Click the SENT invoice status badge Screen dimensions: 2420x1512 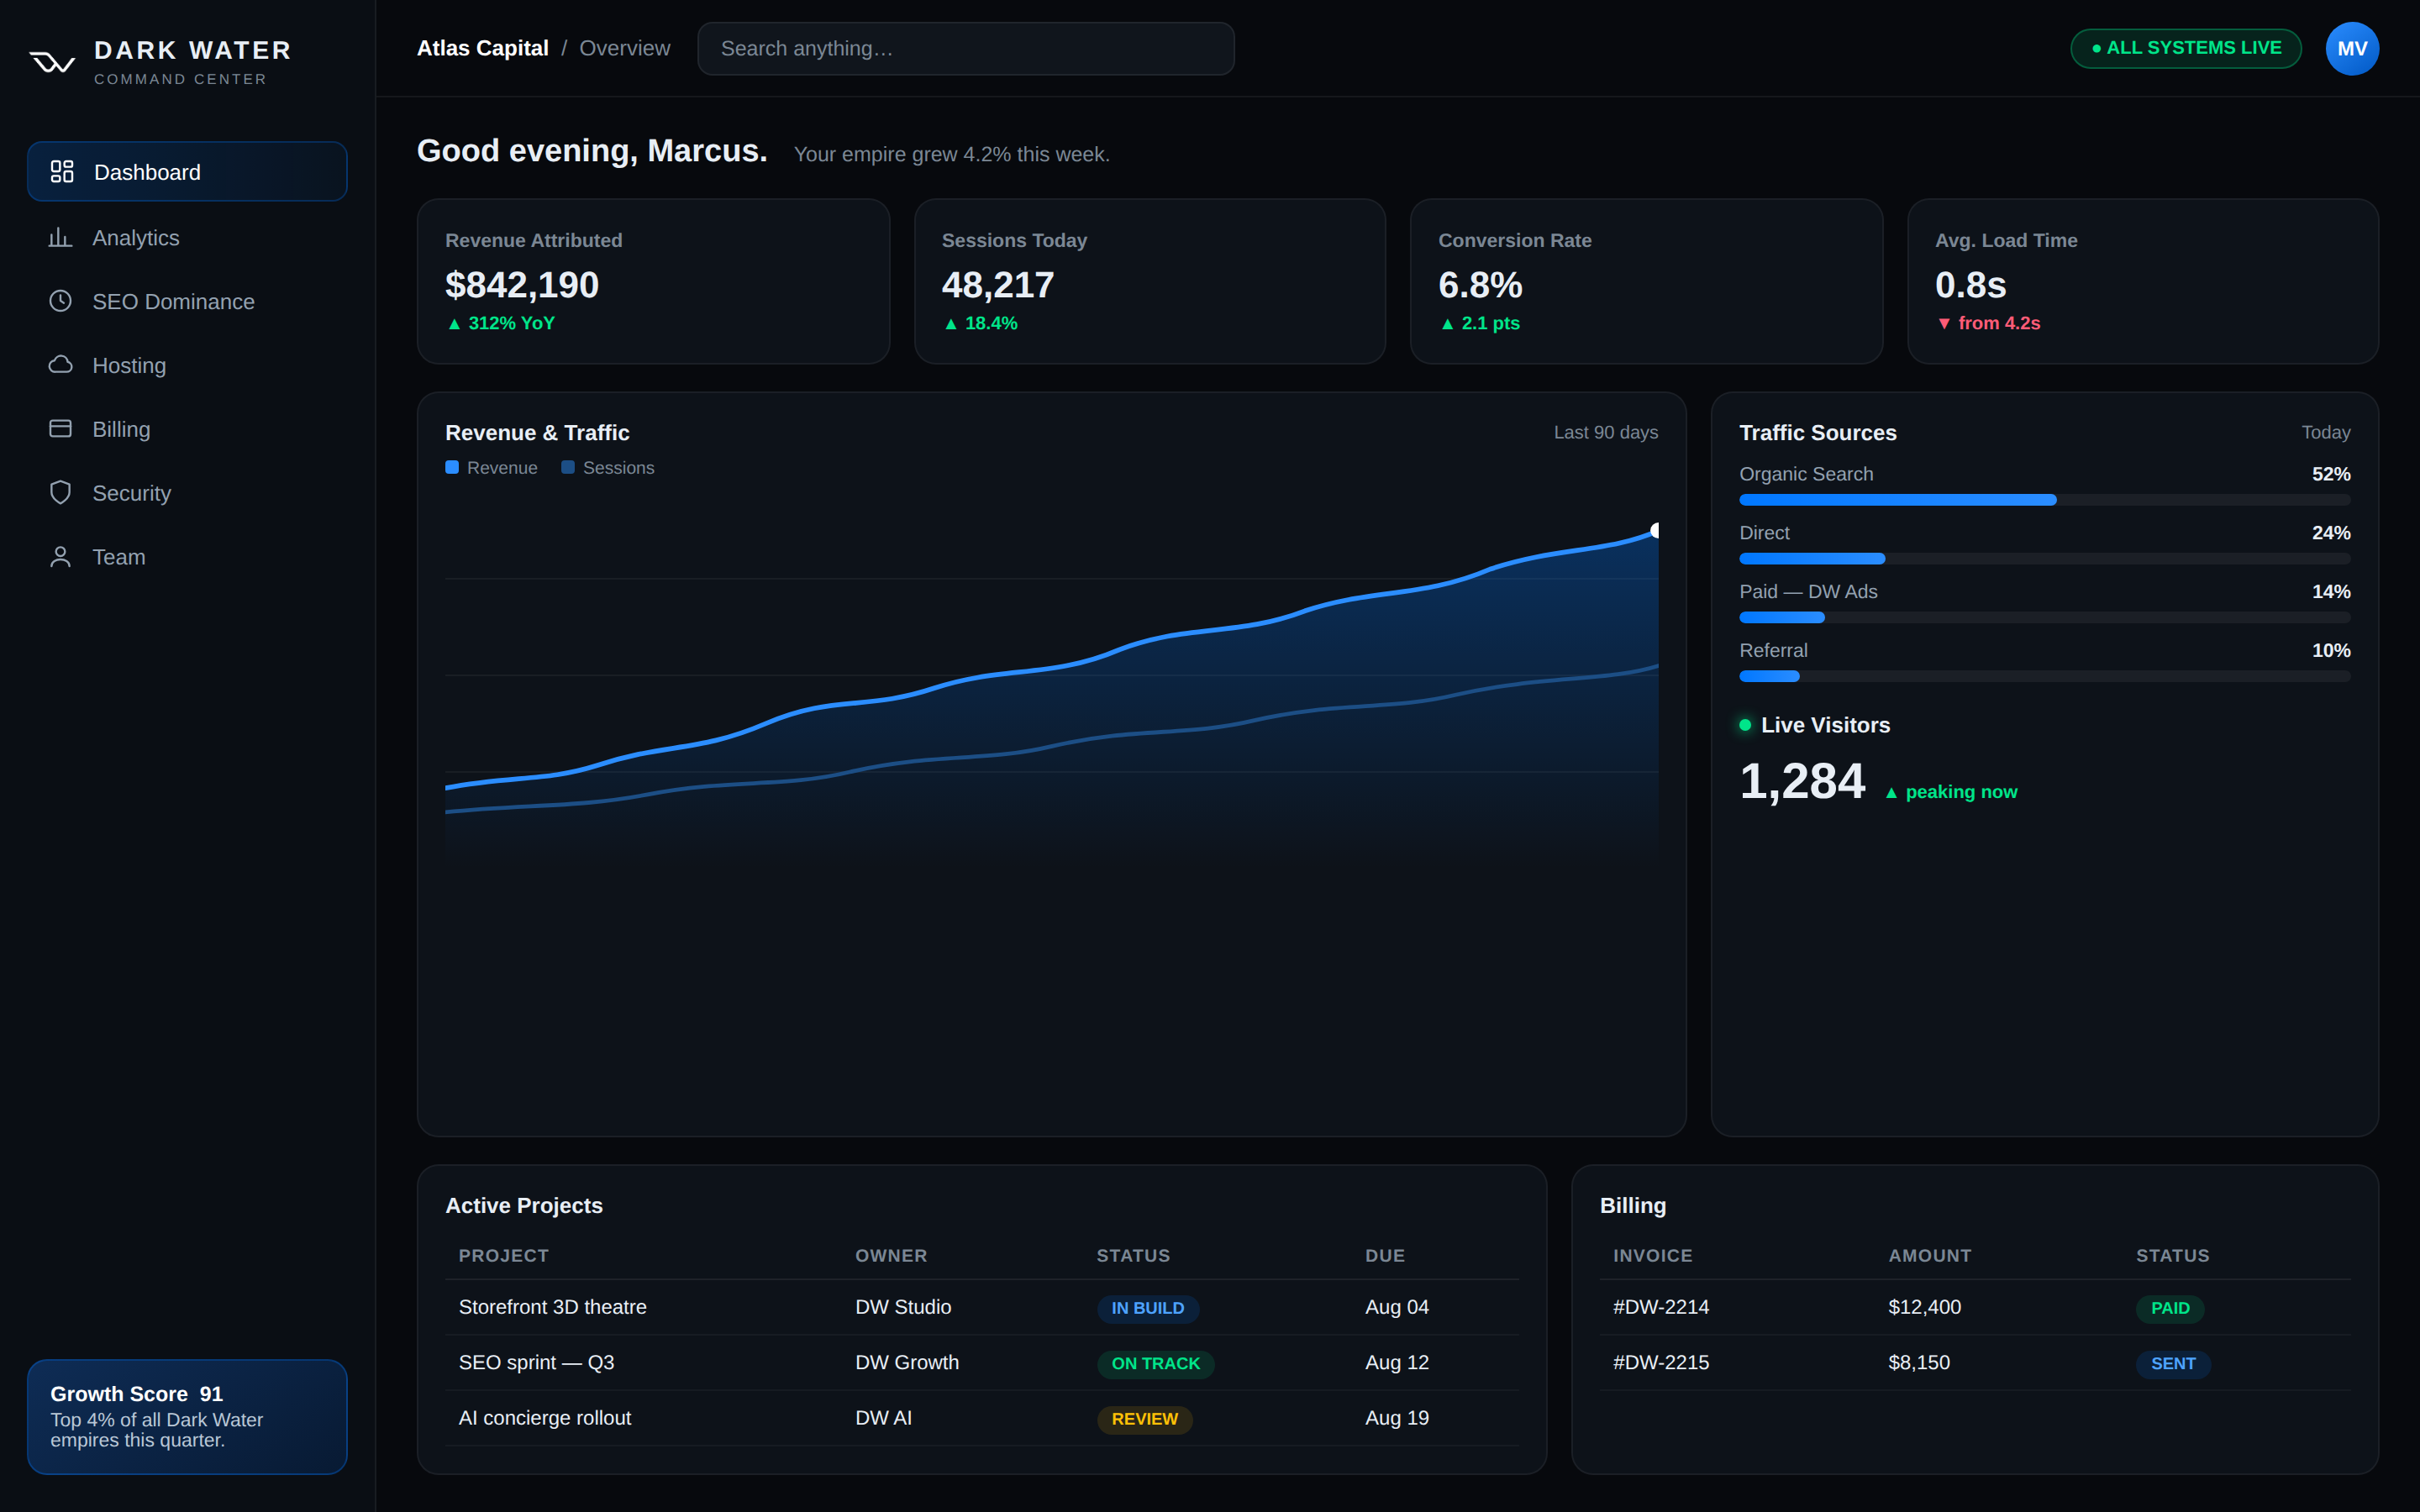[2173, 1364]
